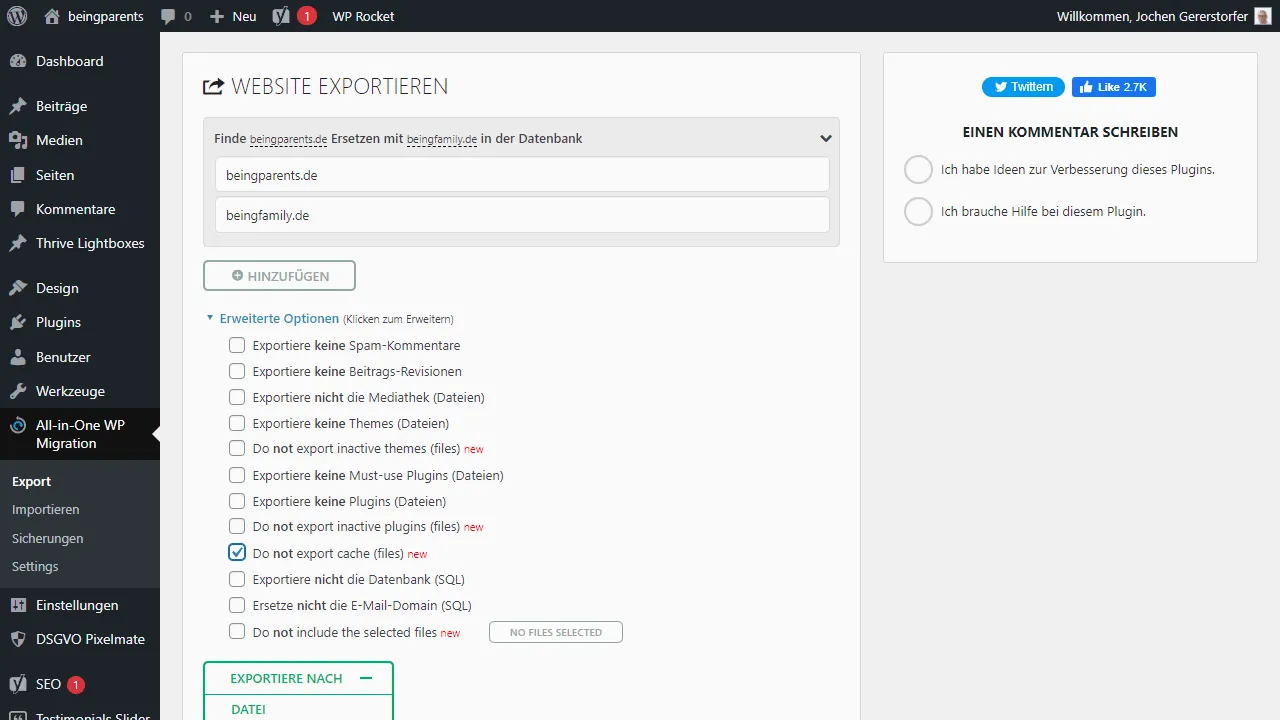Click the SEO notification badge in sidebar

(76, 685)
